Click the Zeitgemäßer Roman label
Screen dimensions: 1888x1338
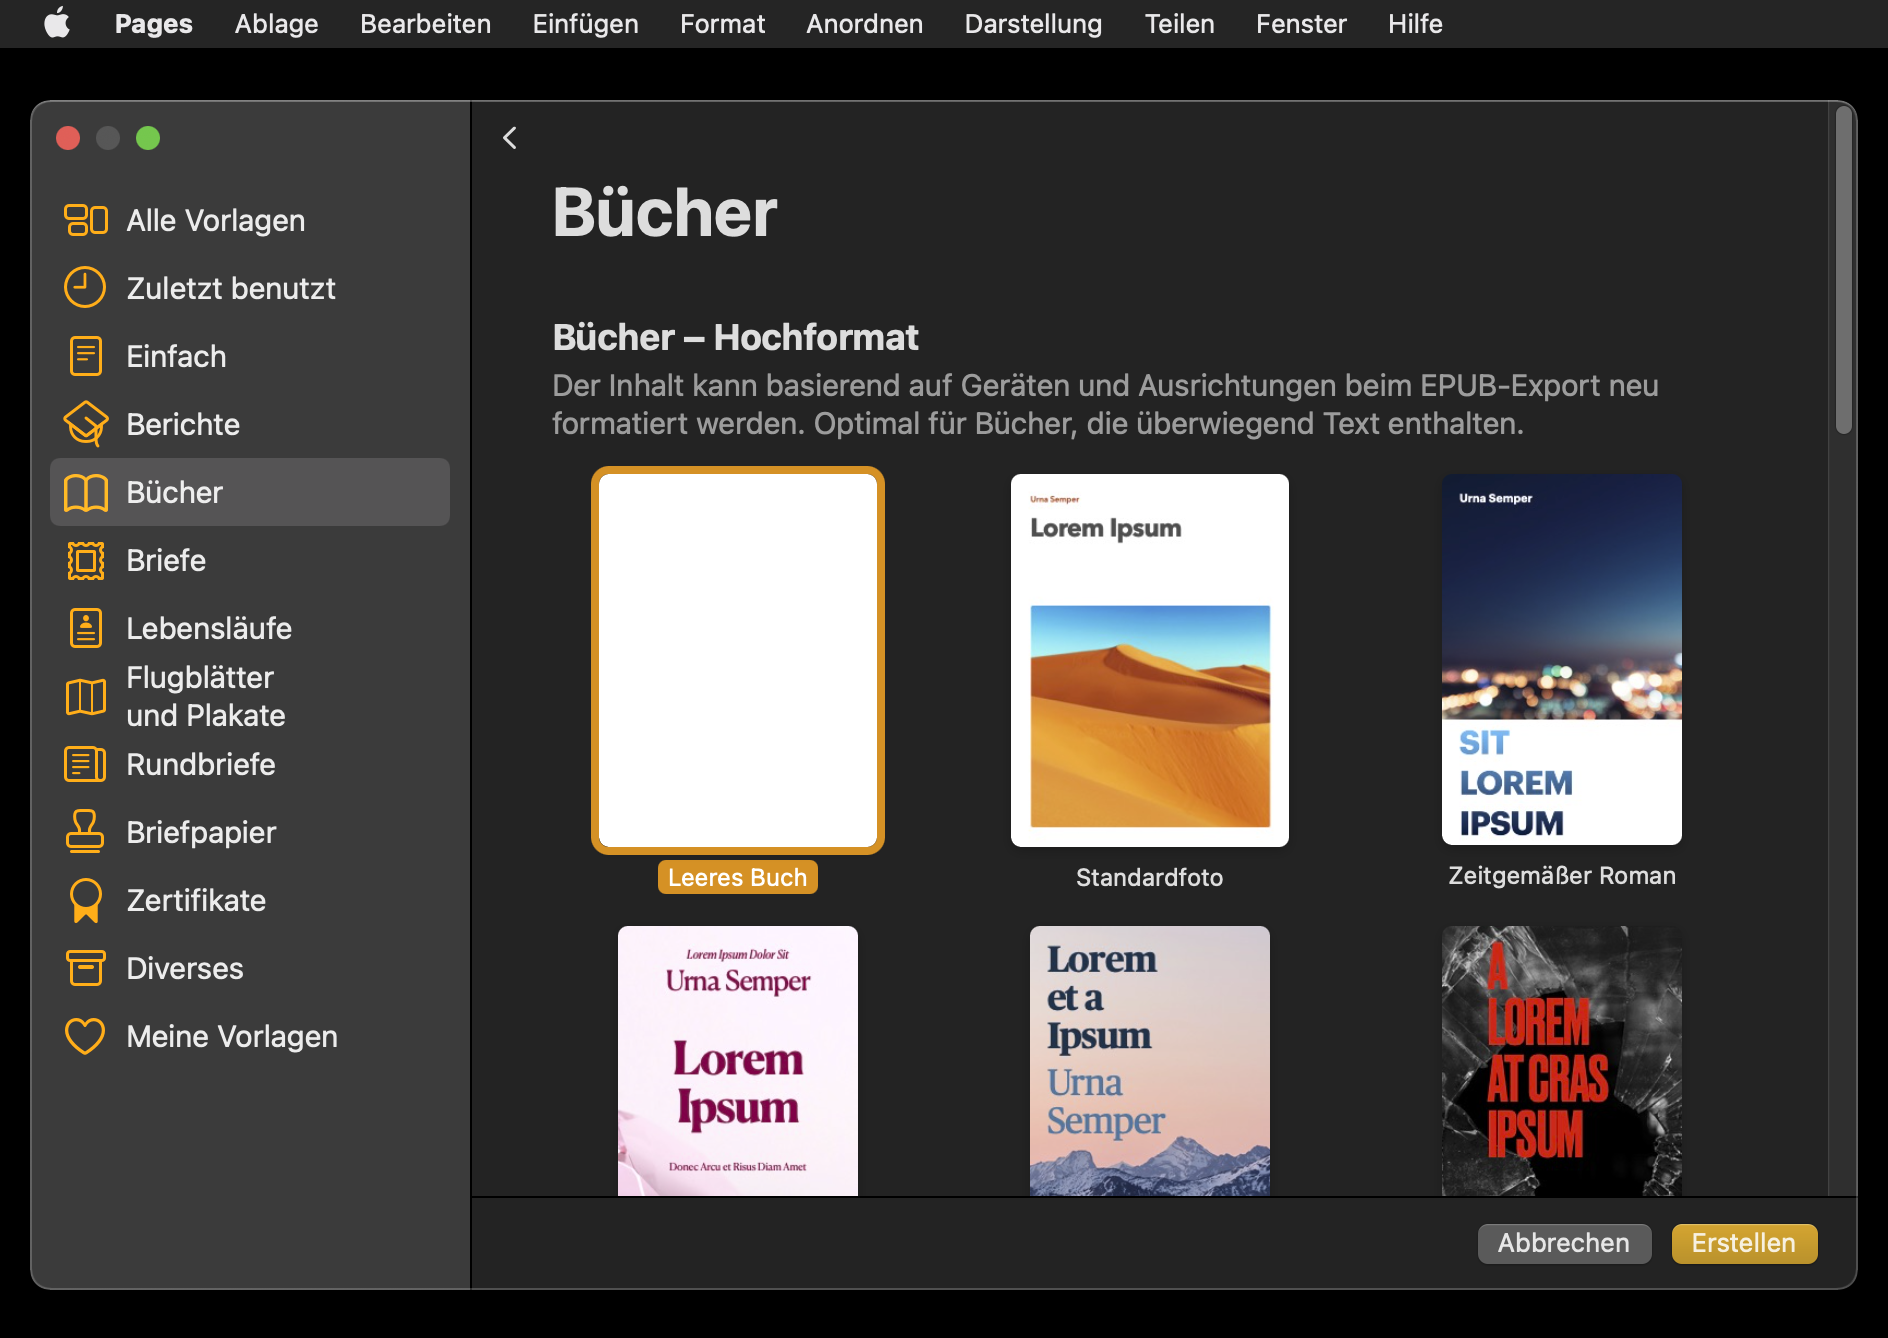pos(1562,875)
